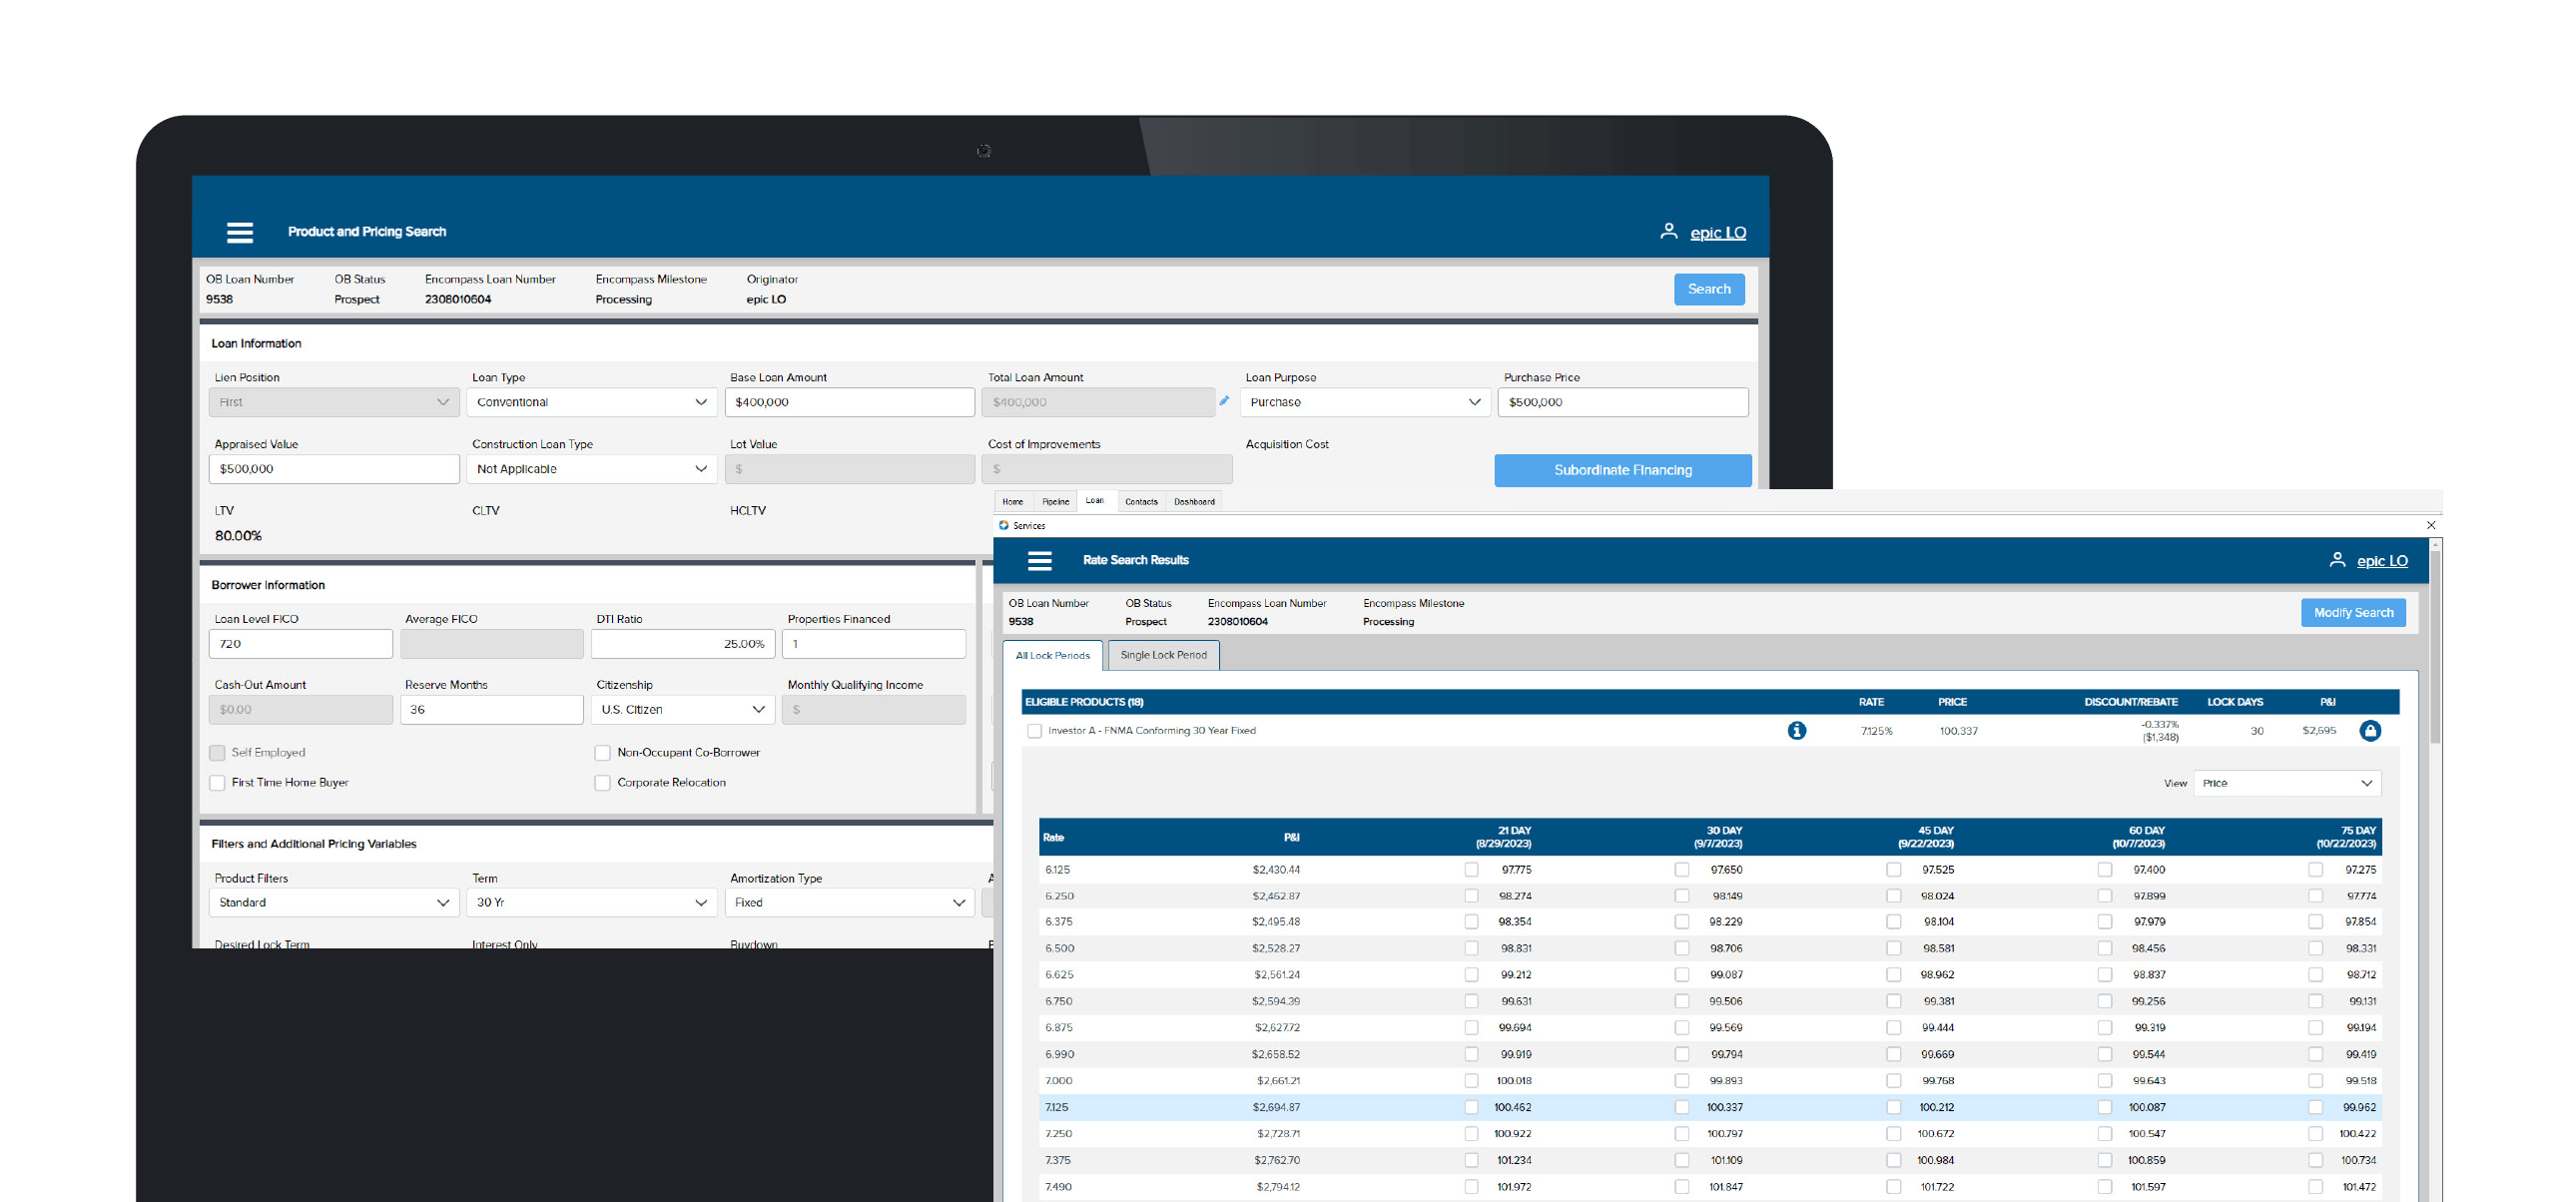The image size is (2576, 1202).
Task: Click the Loan Level FICO input field
Action: 300,644
